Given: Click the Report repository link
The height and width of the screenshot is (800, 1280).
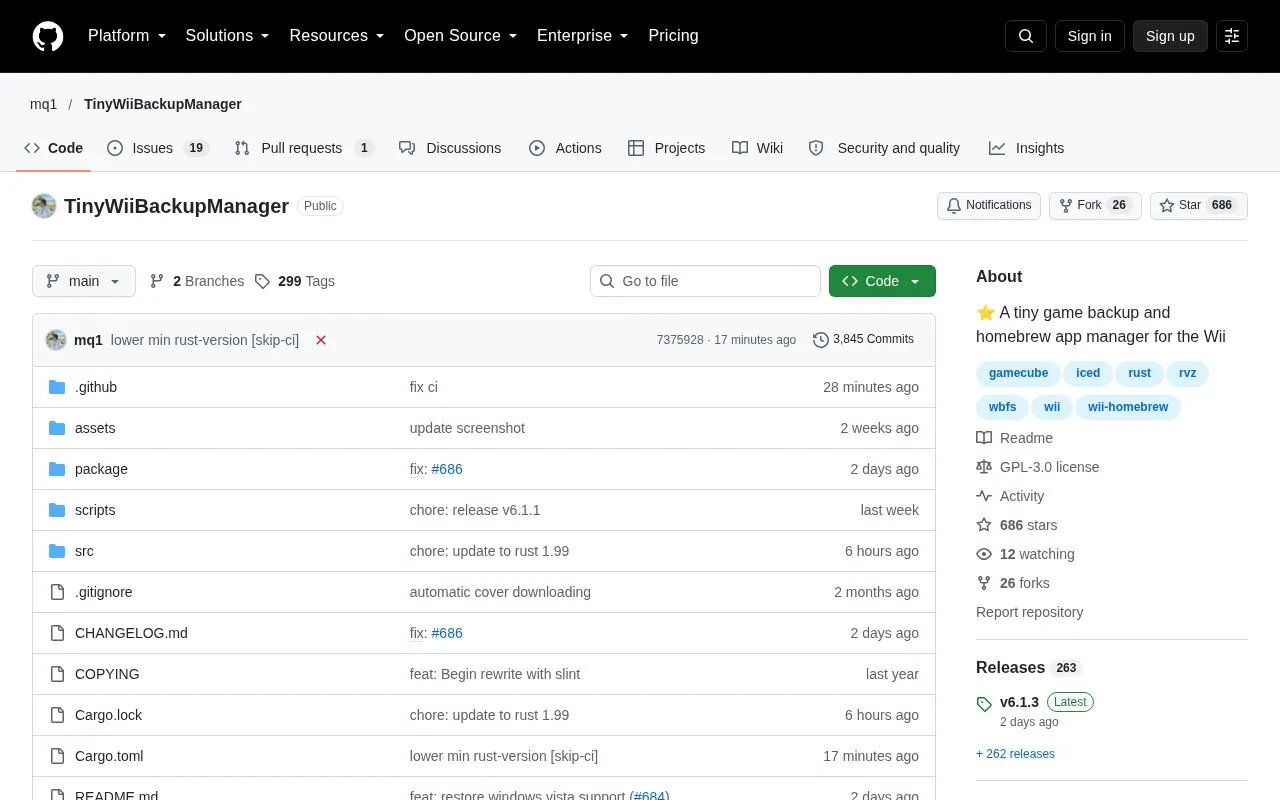Looking at the screenshot, I should [x=1030, y=612].
